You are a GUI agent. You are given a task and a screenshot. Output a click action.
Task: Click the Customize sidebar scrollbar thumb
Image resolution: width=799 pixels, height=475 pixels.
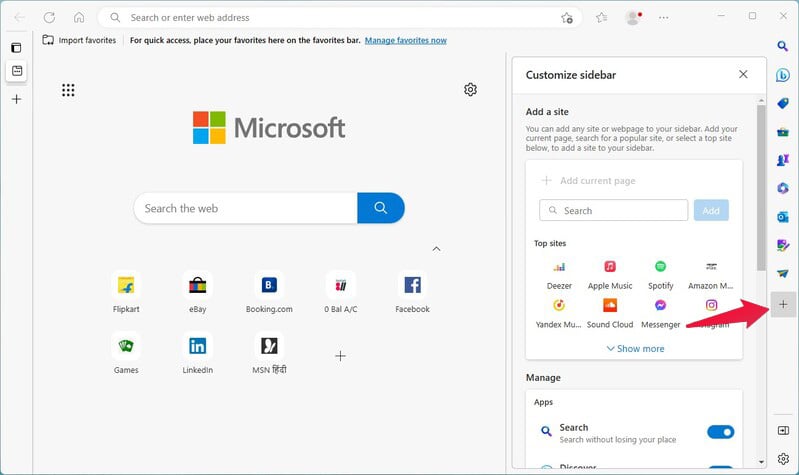coord(761,188)
